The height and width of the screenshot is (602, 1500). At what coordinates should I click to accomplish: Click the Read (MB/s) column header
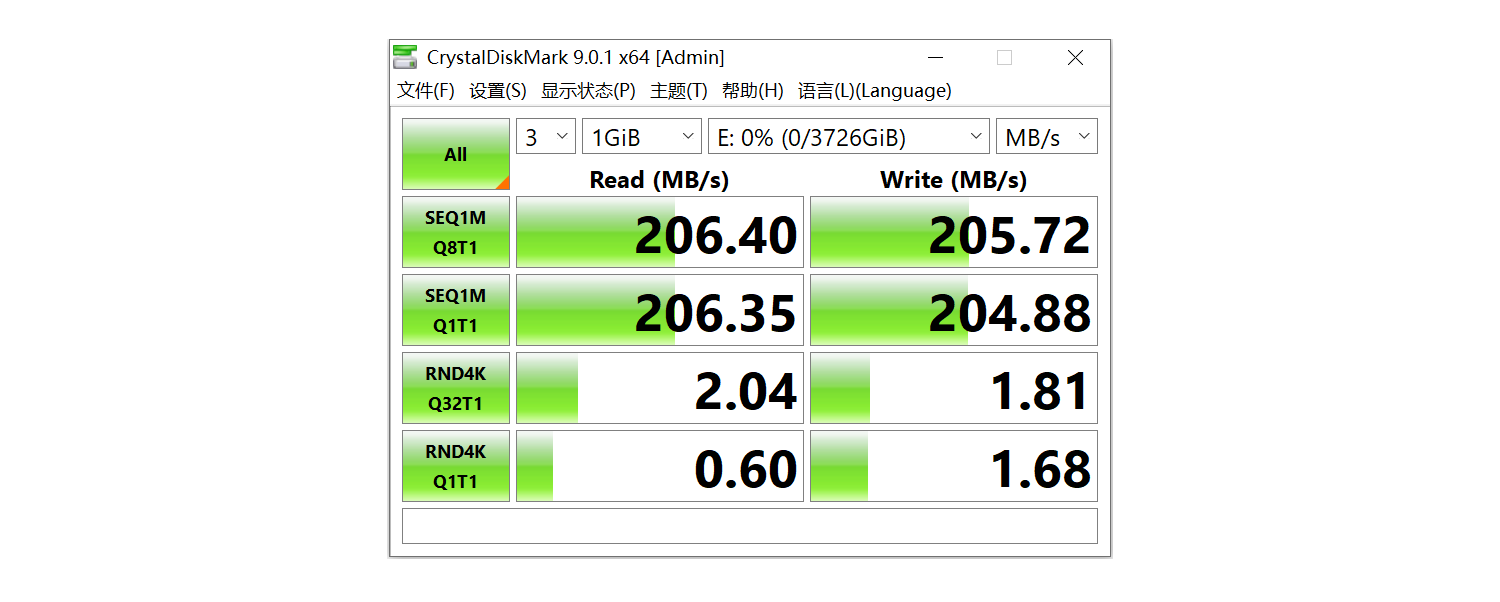click(659, 180)
